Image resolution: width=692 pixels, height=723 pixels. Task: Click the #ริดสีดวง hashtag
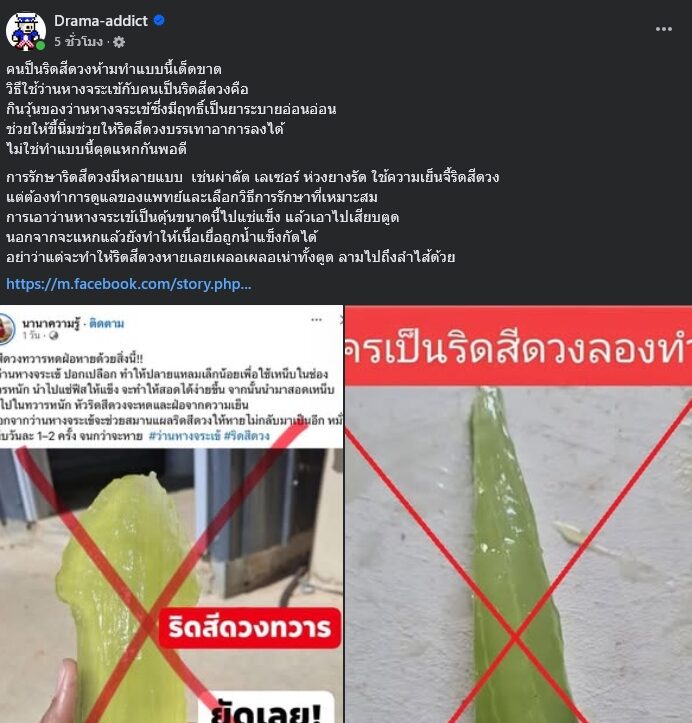click(247, 436)
